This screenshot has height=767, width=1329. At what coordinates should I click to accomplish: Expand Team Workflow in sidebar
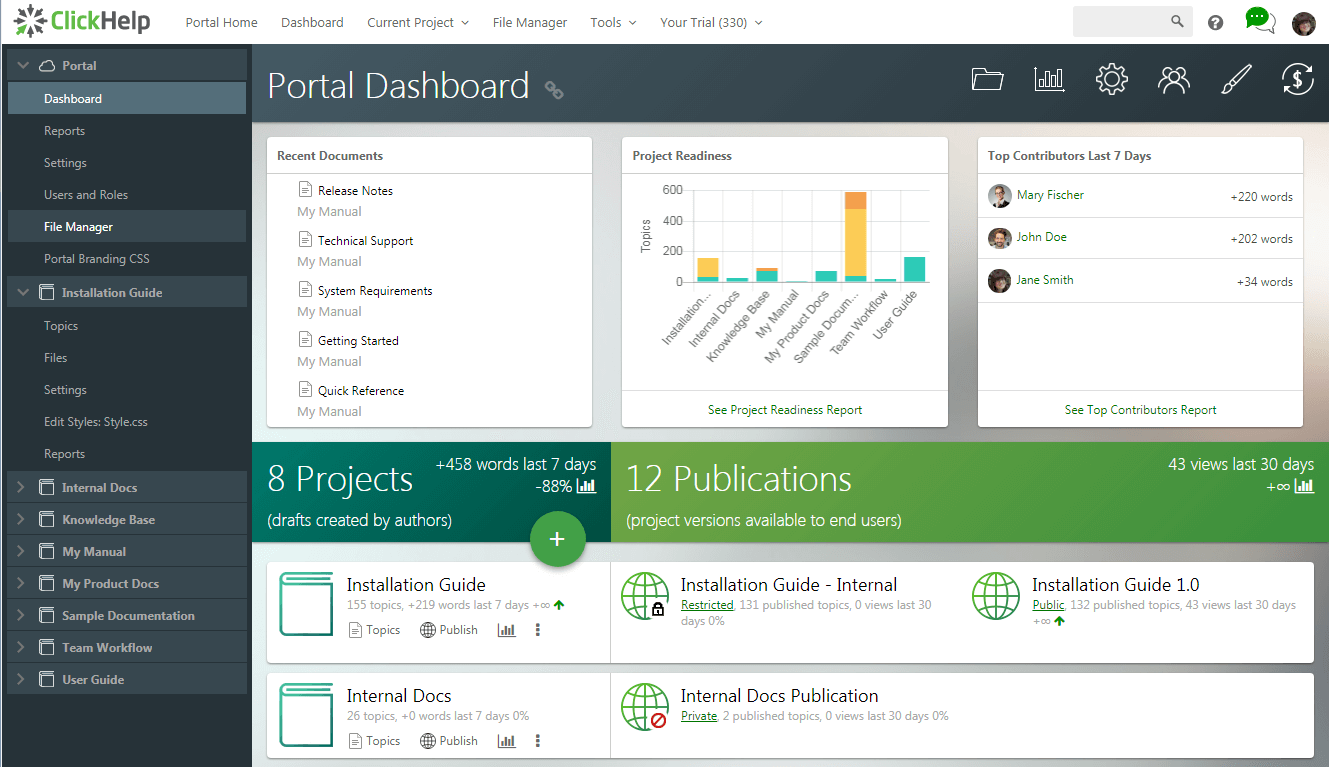(x=21, y=647)
